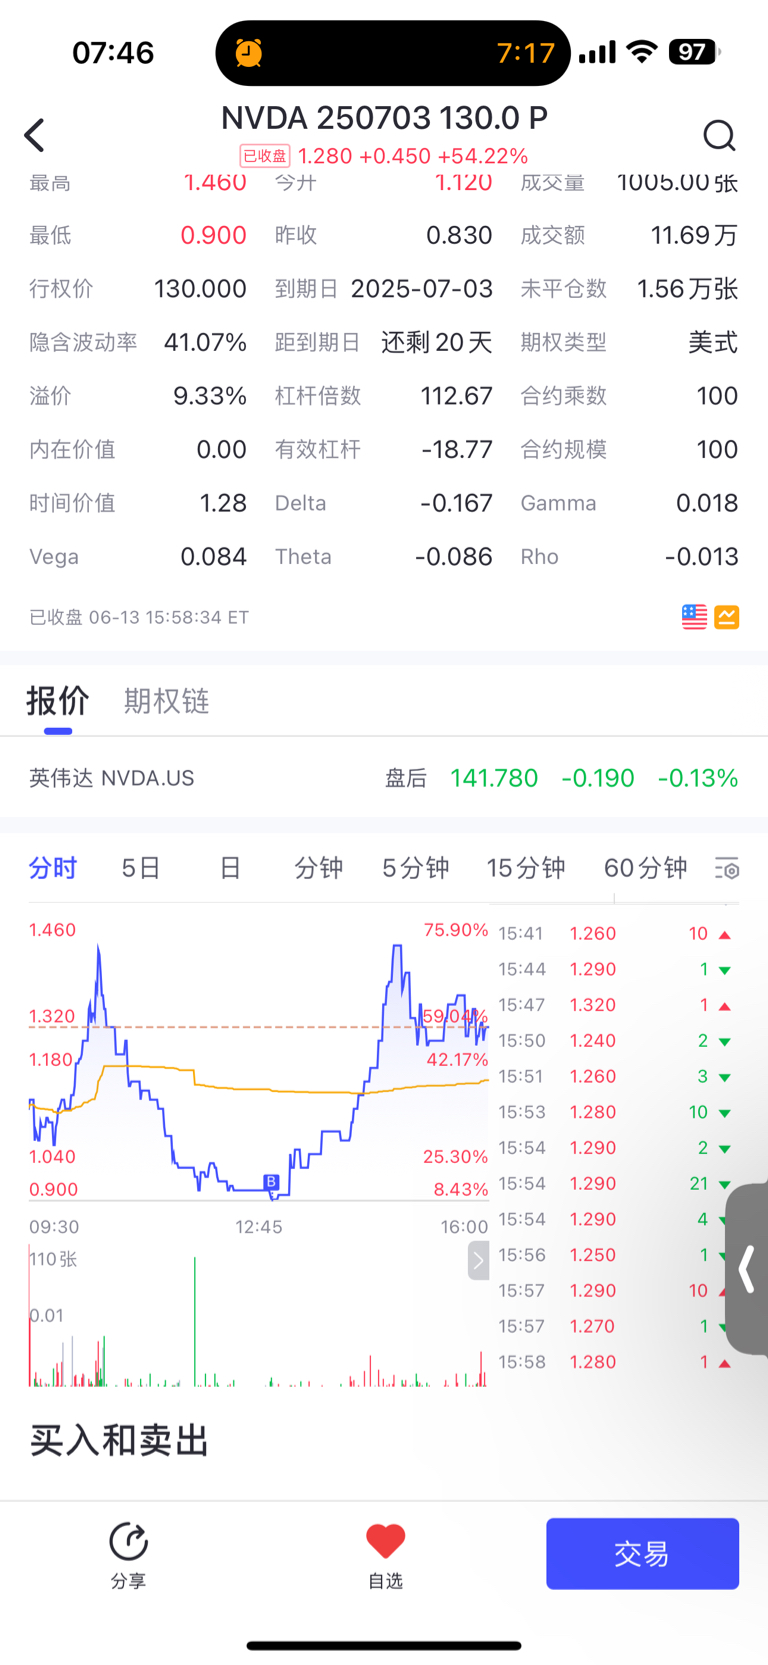The width and height of the screenshot is (768, 1665).
Task: Tap the Vega value 0.084
Action: [x=213, y=557]
